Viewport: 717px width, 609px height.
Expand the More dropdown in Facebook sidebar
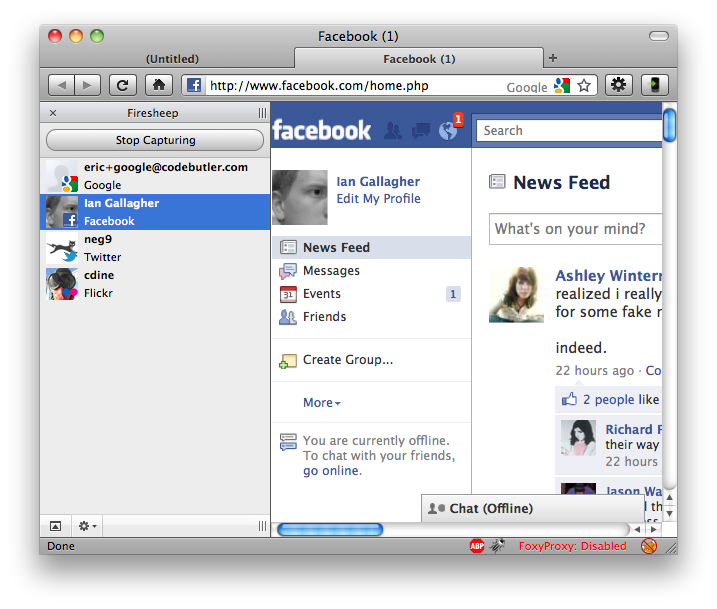click(322, 403)
